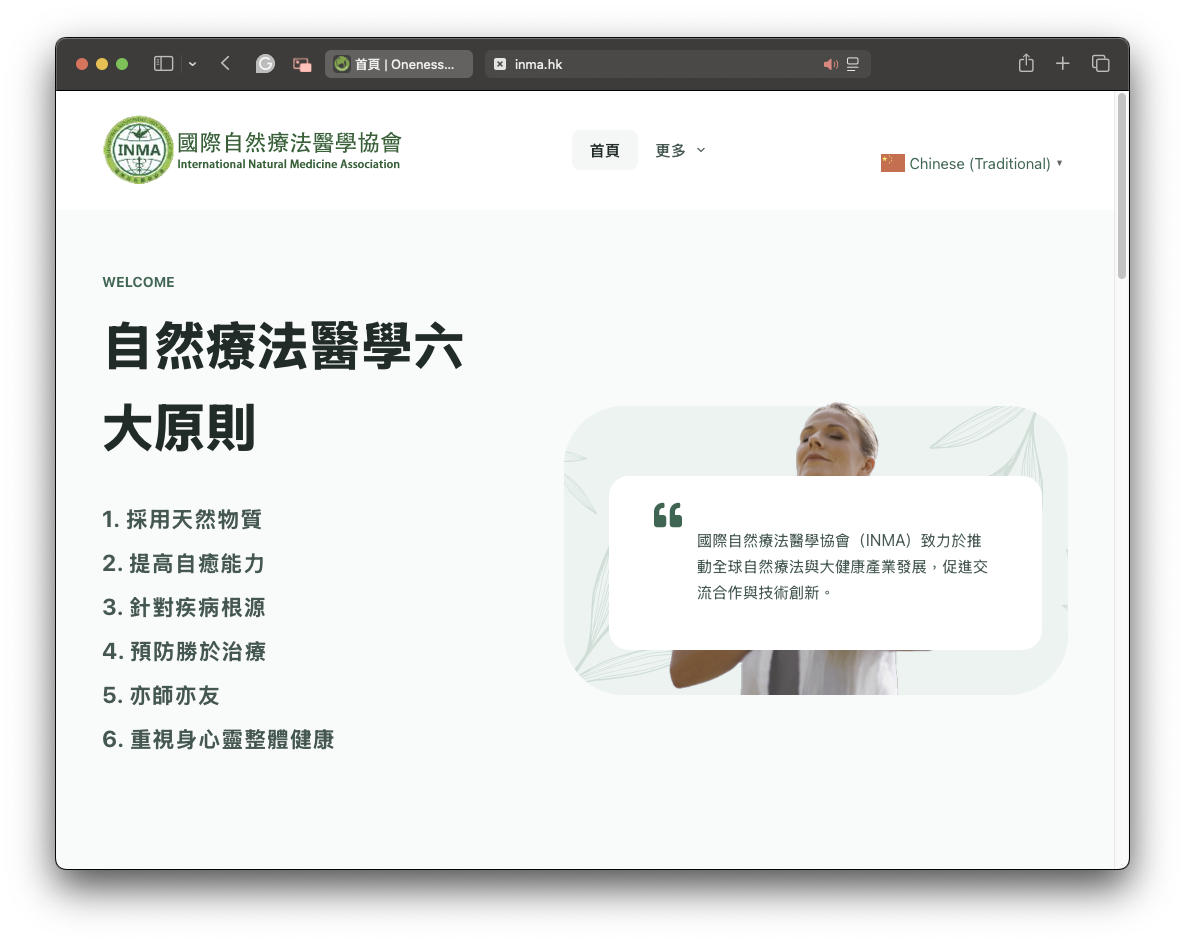Click the quotation mark icon in the testimonial card
1185x943 pixels.
tap(667, 514)
